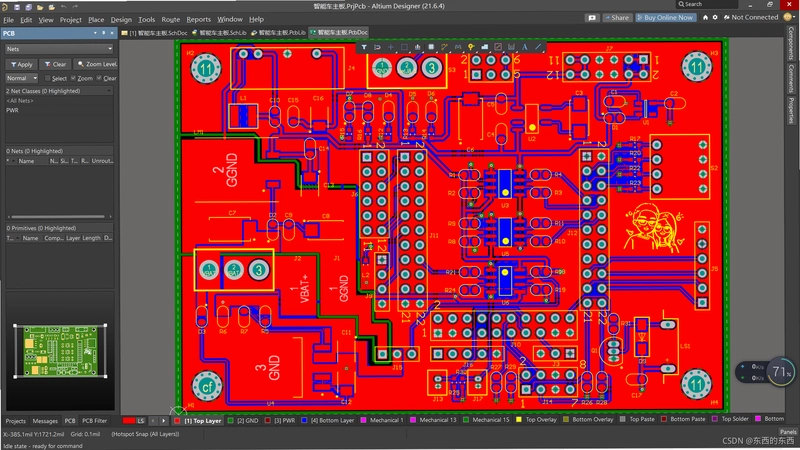Open the notifications message icon
800x450 pixels.
(592, 17)
